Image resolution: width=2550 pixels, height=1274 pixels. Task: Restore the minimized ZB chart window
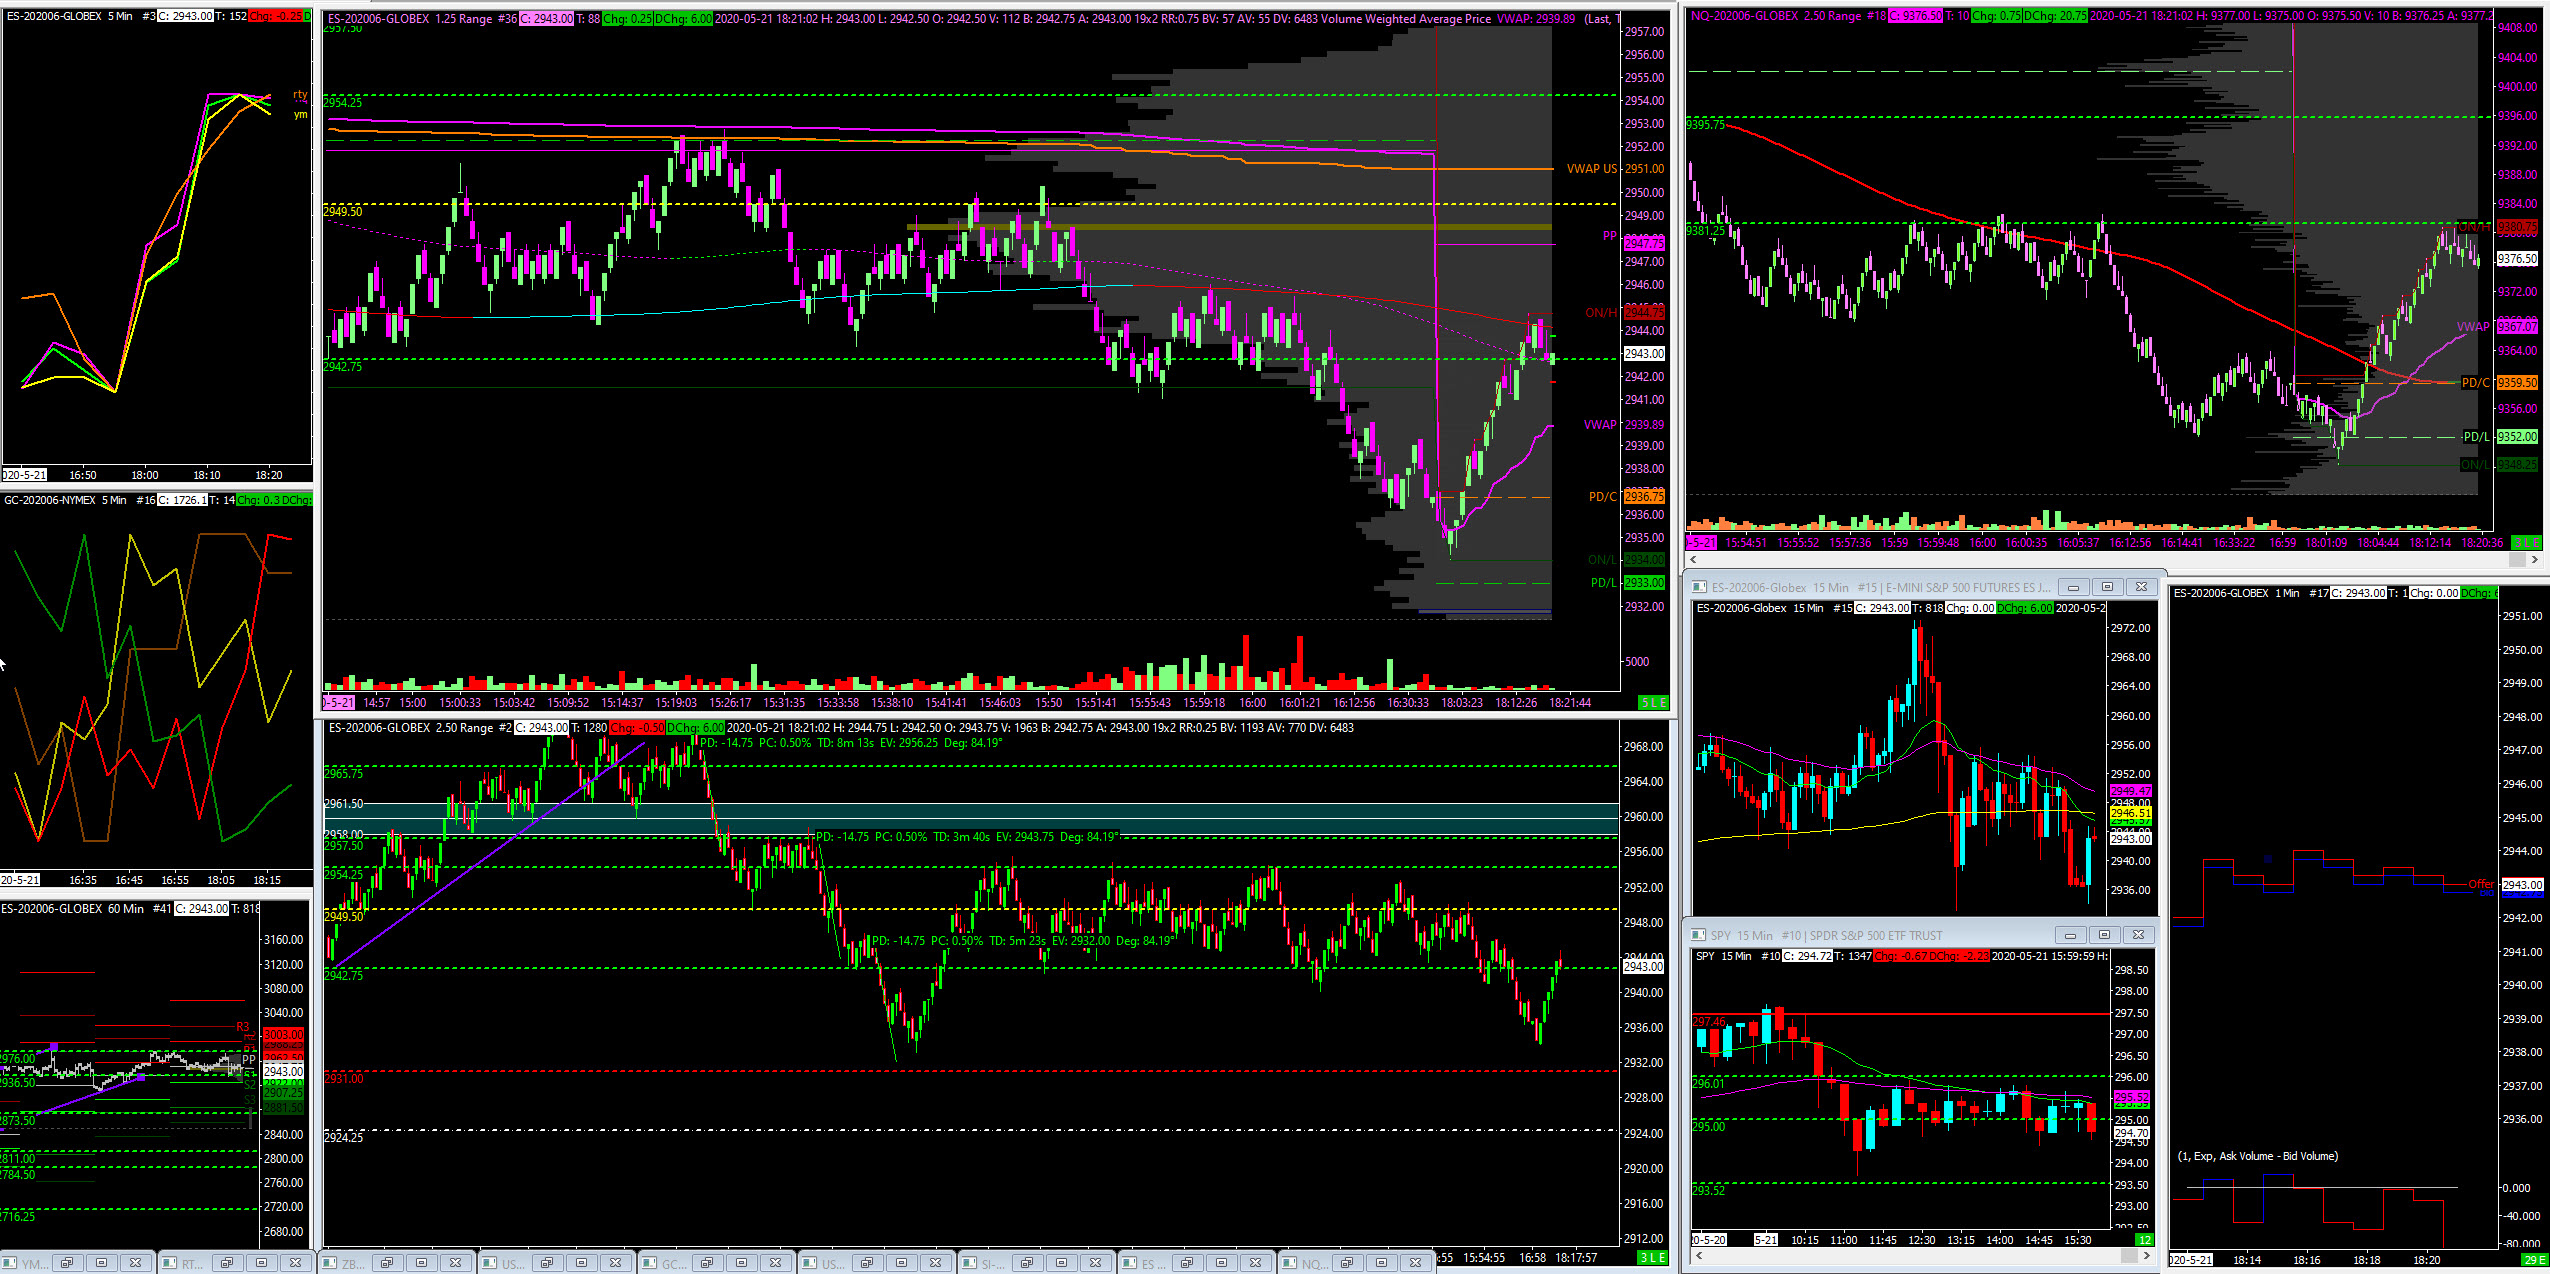click(x=387, y=1263)
